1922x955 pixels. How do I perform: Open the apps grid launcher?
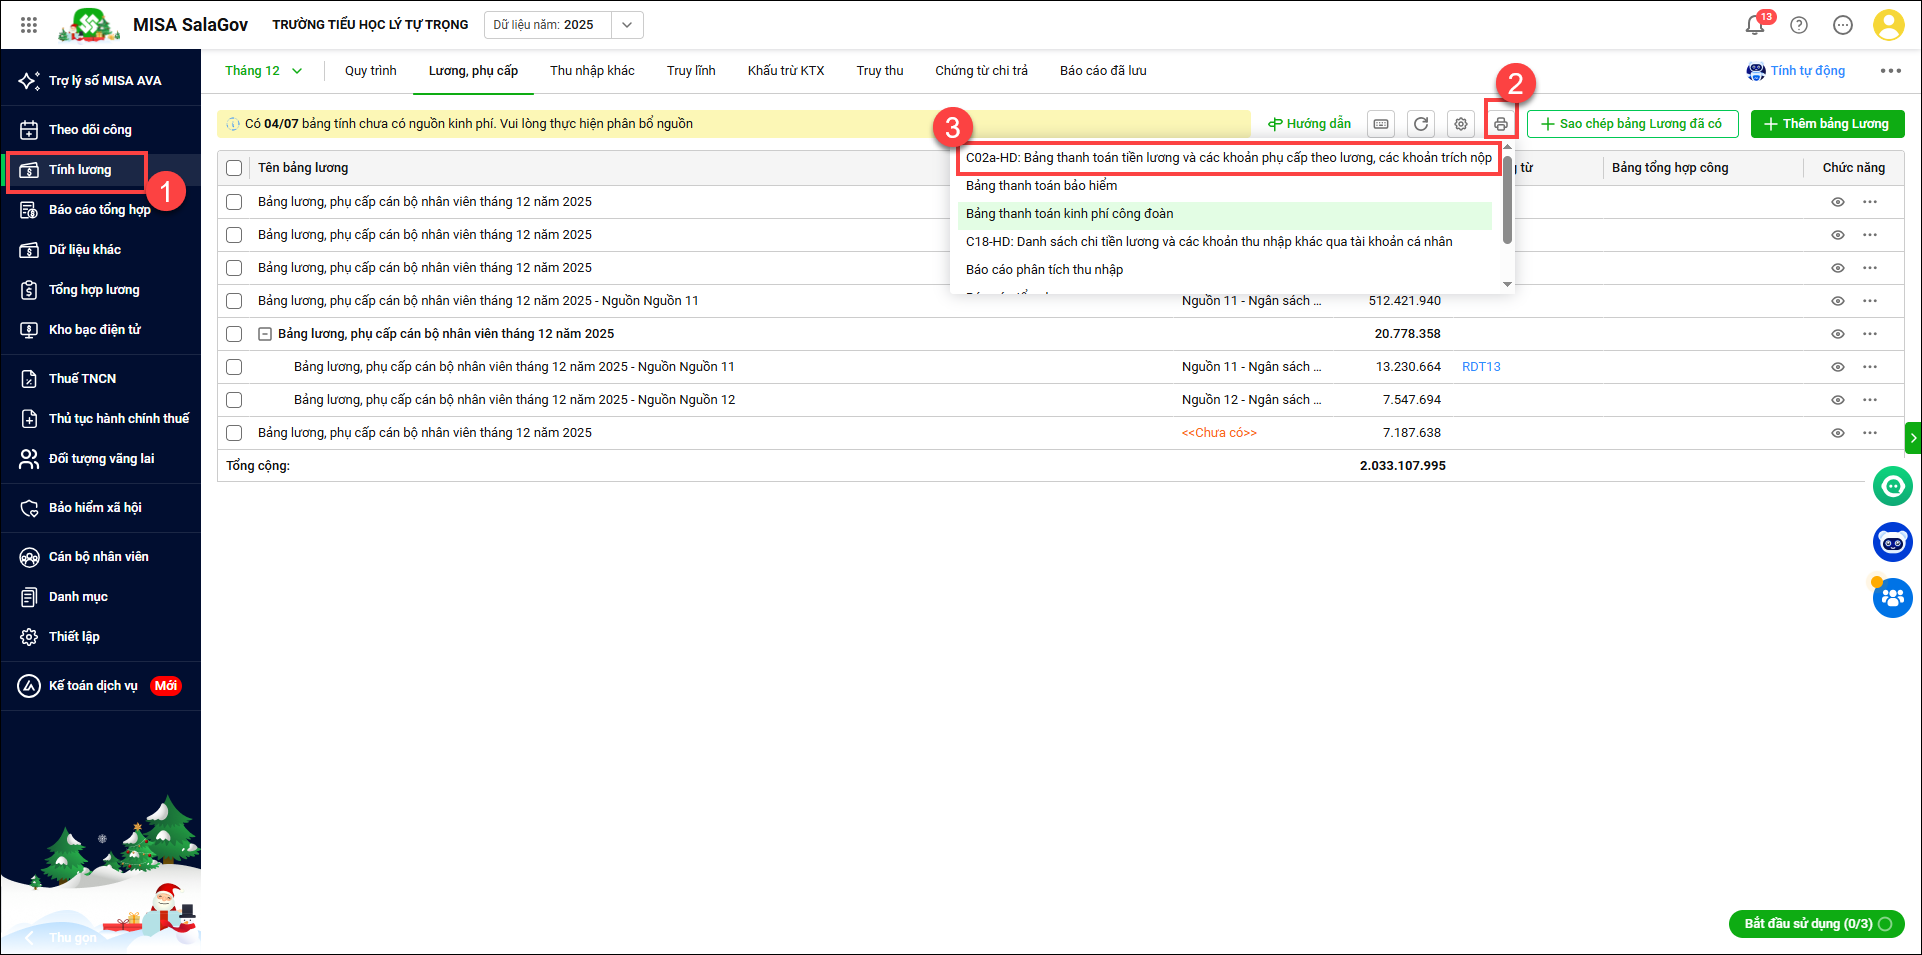29,25
